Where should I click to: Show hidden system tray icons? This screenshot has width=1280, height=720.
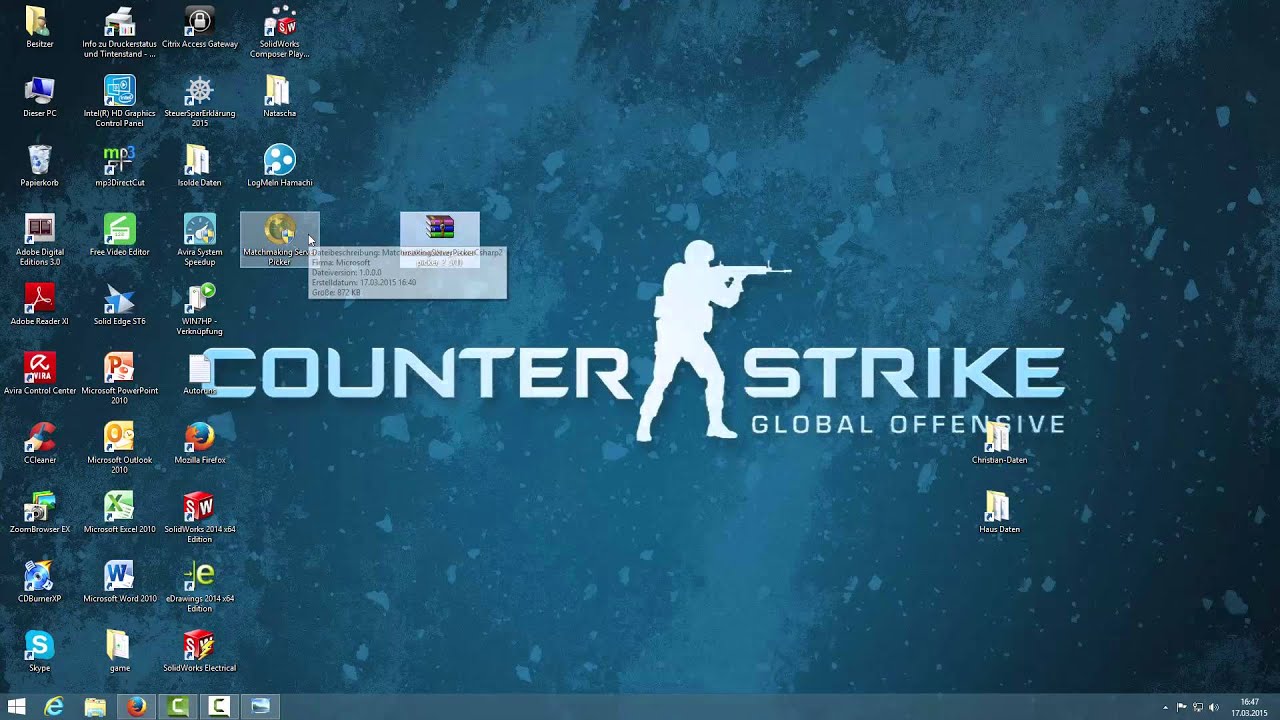pyautogui.click(x=1165, y=708)
